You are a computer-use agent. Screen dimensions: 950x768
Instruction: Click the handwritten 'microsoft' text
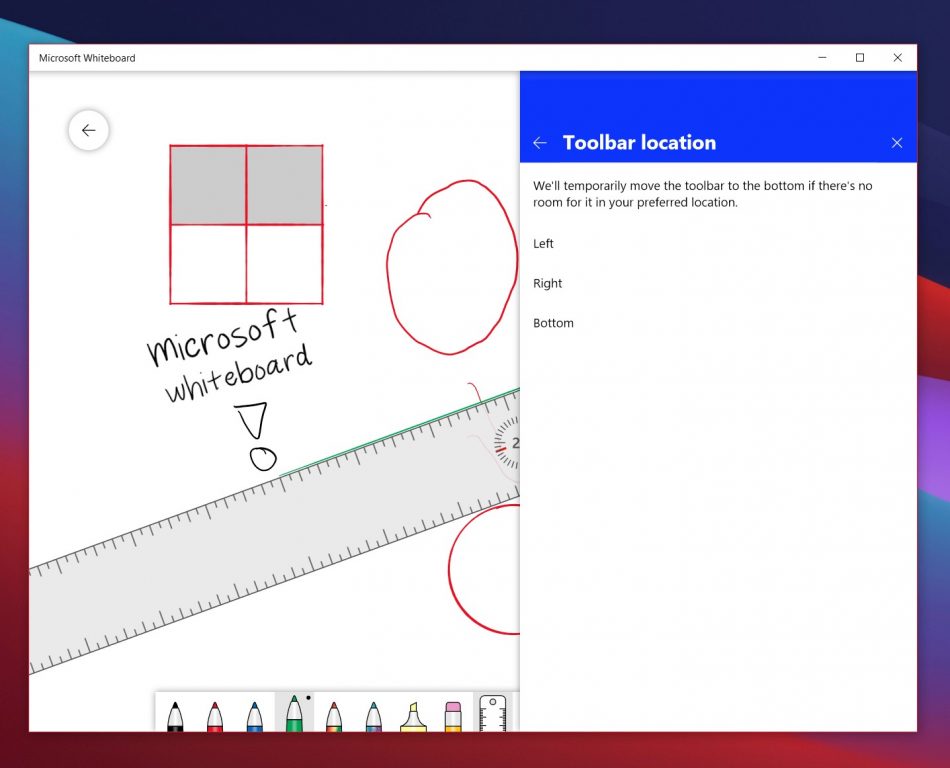(222, 337)
